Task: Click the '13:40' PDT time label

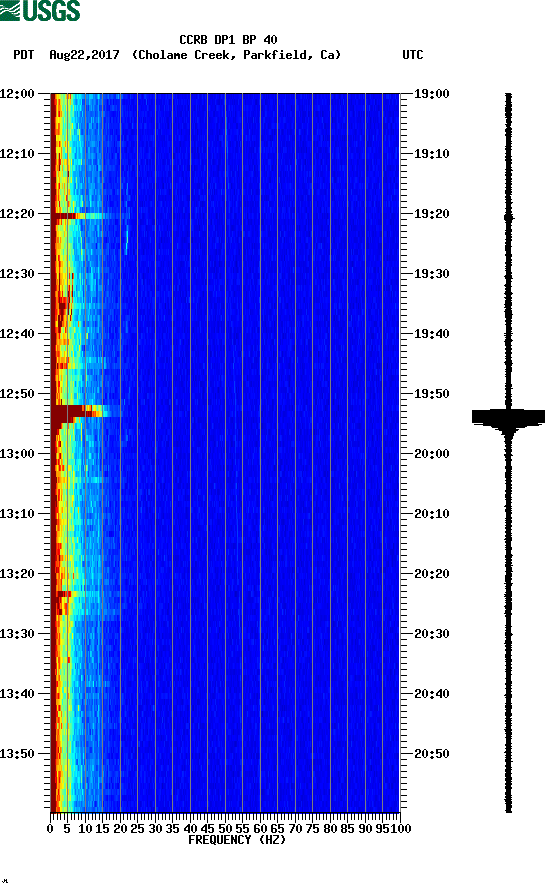Action: click(x=17, y=694)
